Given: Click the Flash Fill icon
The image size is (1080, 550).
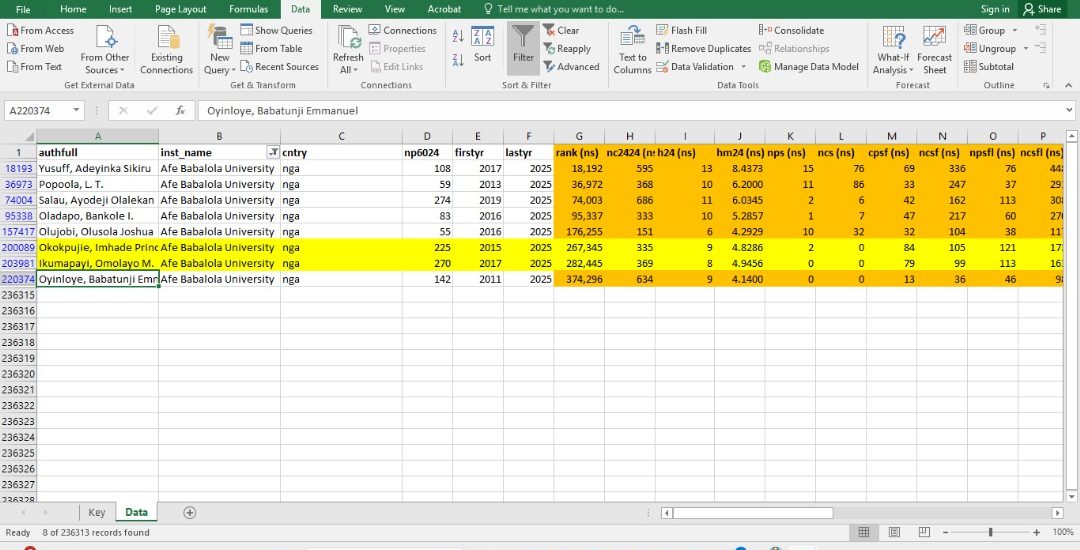Looking at the screenshot, I should (663, 30).
